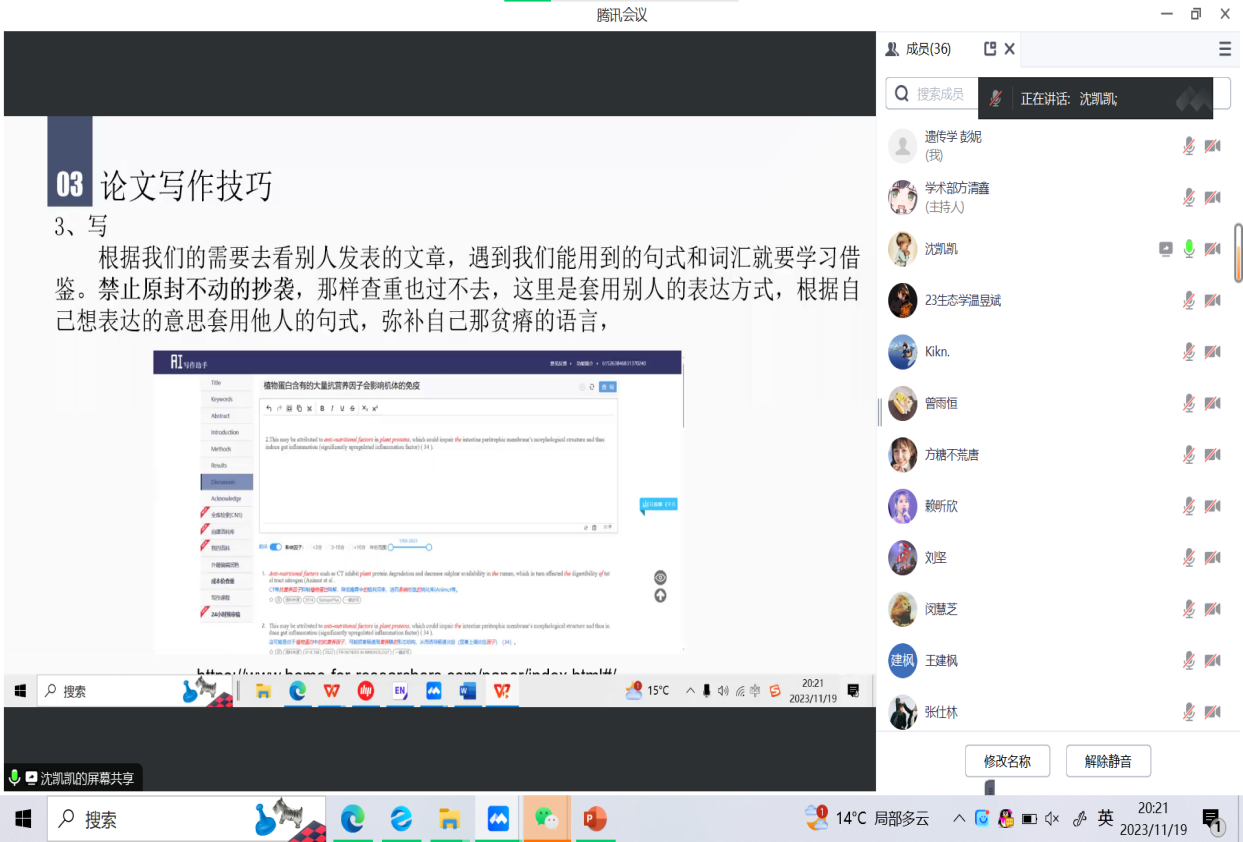Click camera-off icon of 沈凯凯

tap(1212, 249)
